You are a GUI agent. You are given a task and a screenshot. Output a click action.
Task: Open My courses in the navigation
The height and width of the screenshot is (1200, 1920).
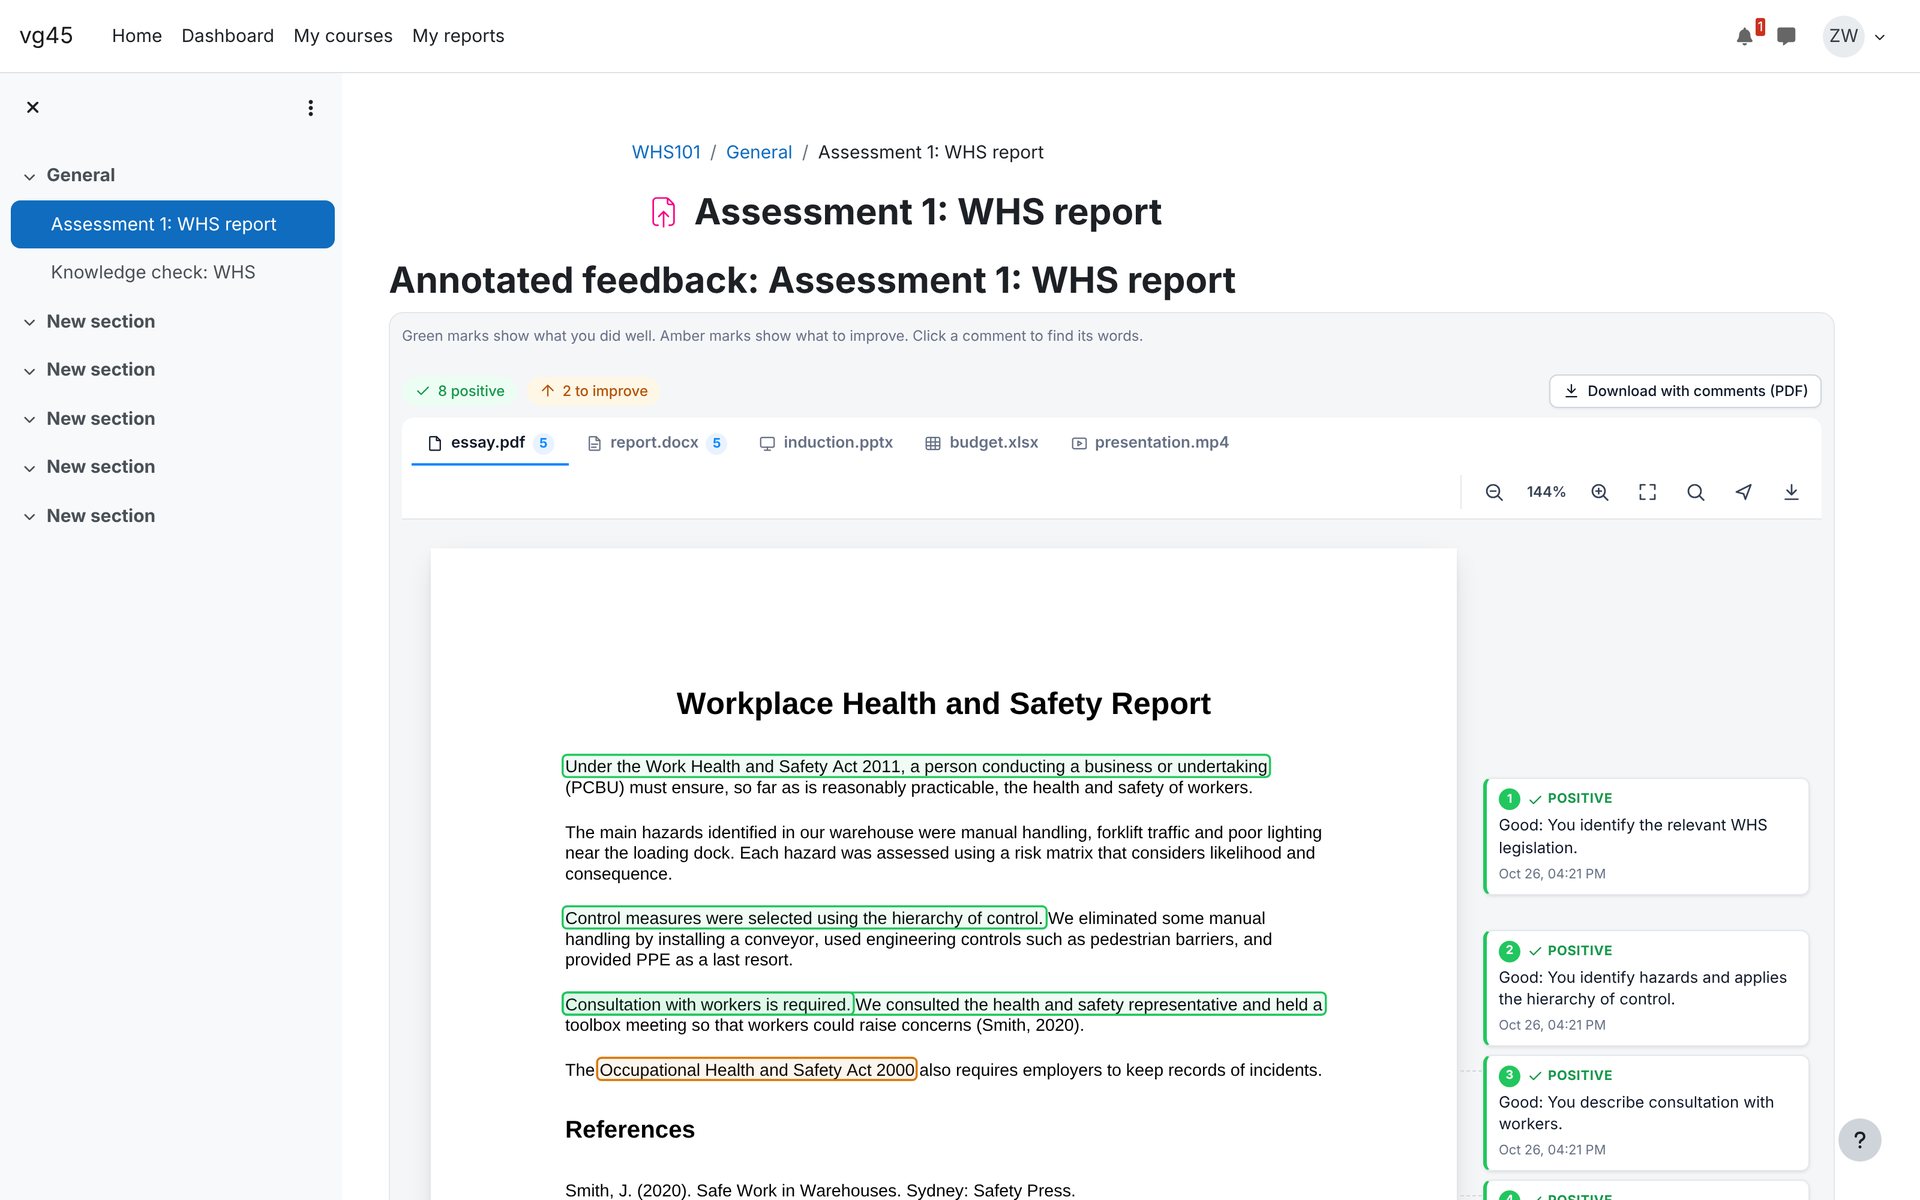point(343,36)
